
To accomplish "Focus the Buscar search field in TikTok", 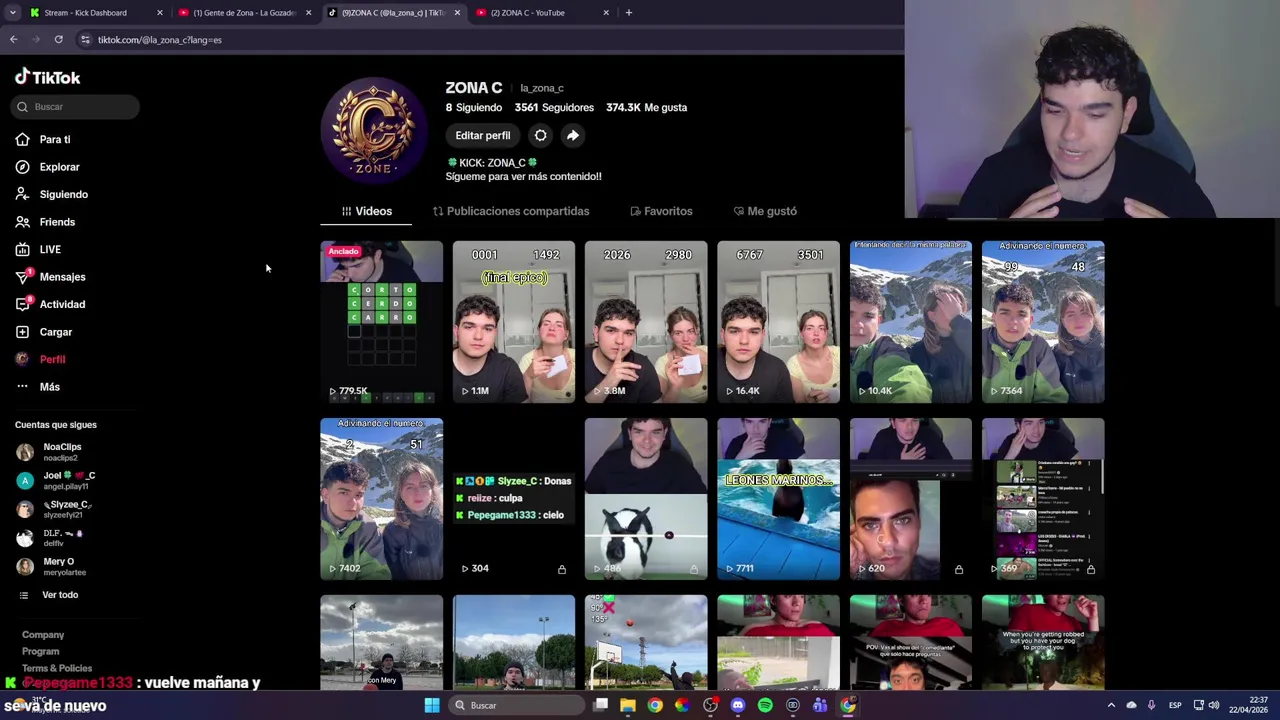I will [x=77, y=106].
